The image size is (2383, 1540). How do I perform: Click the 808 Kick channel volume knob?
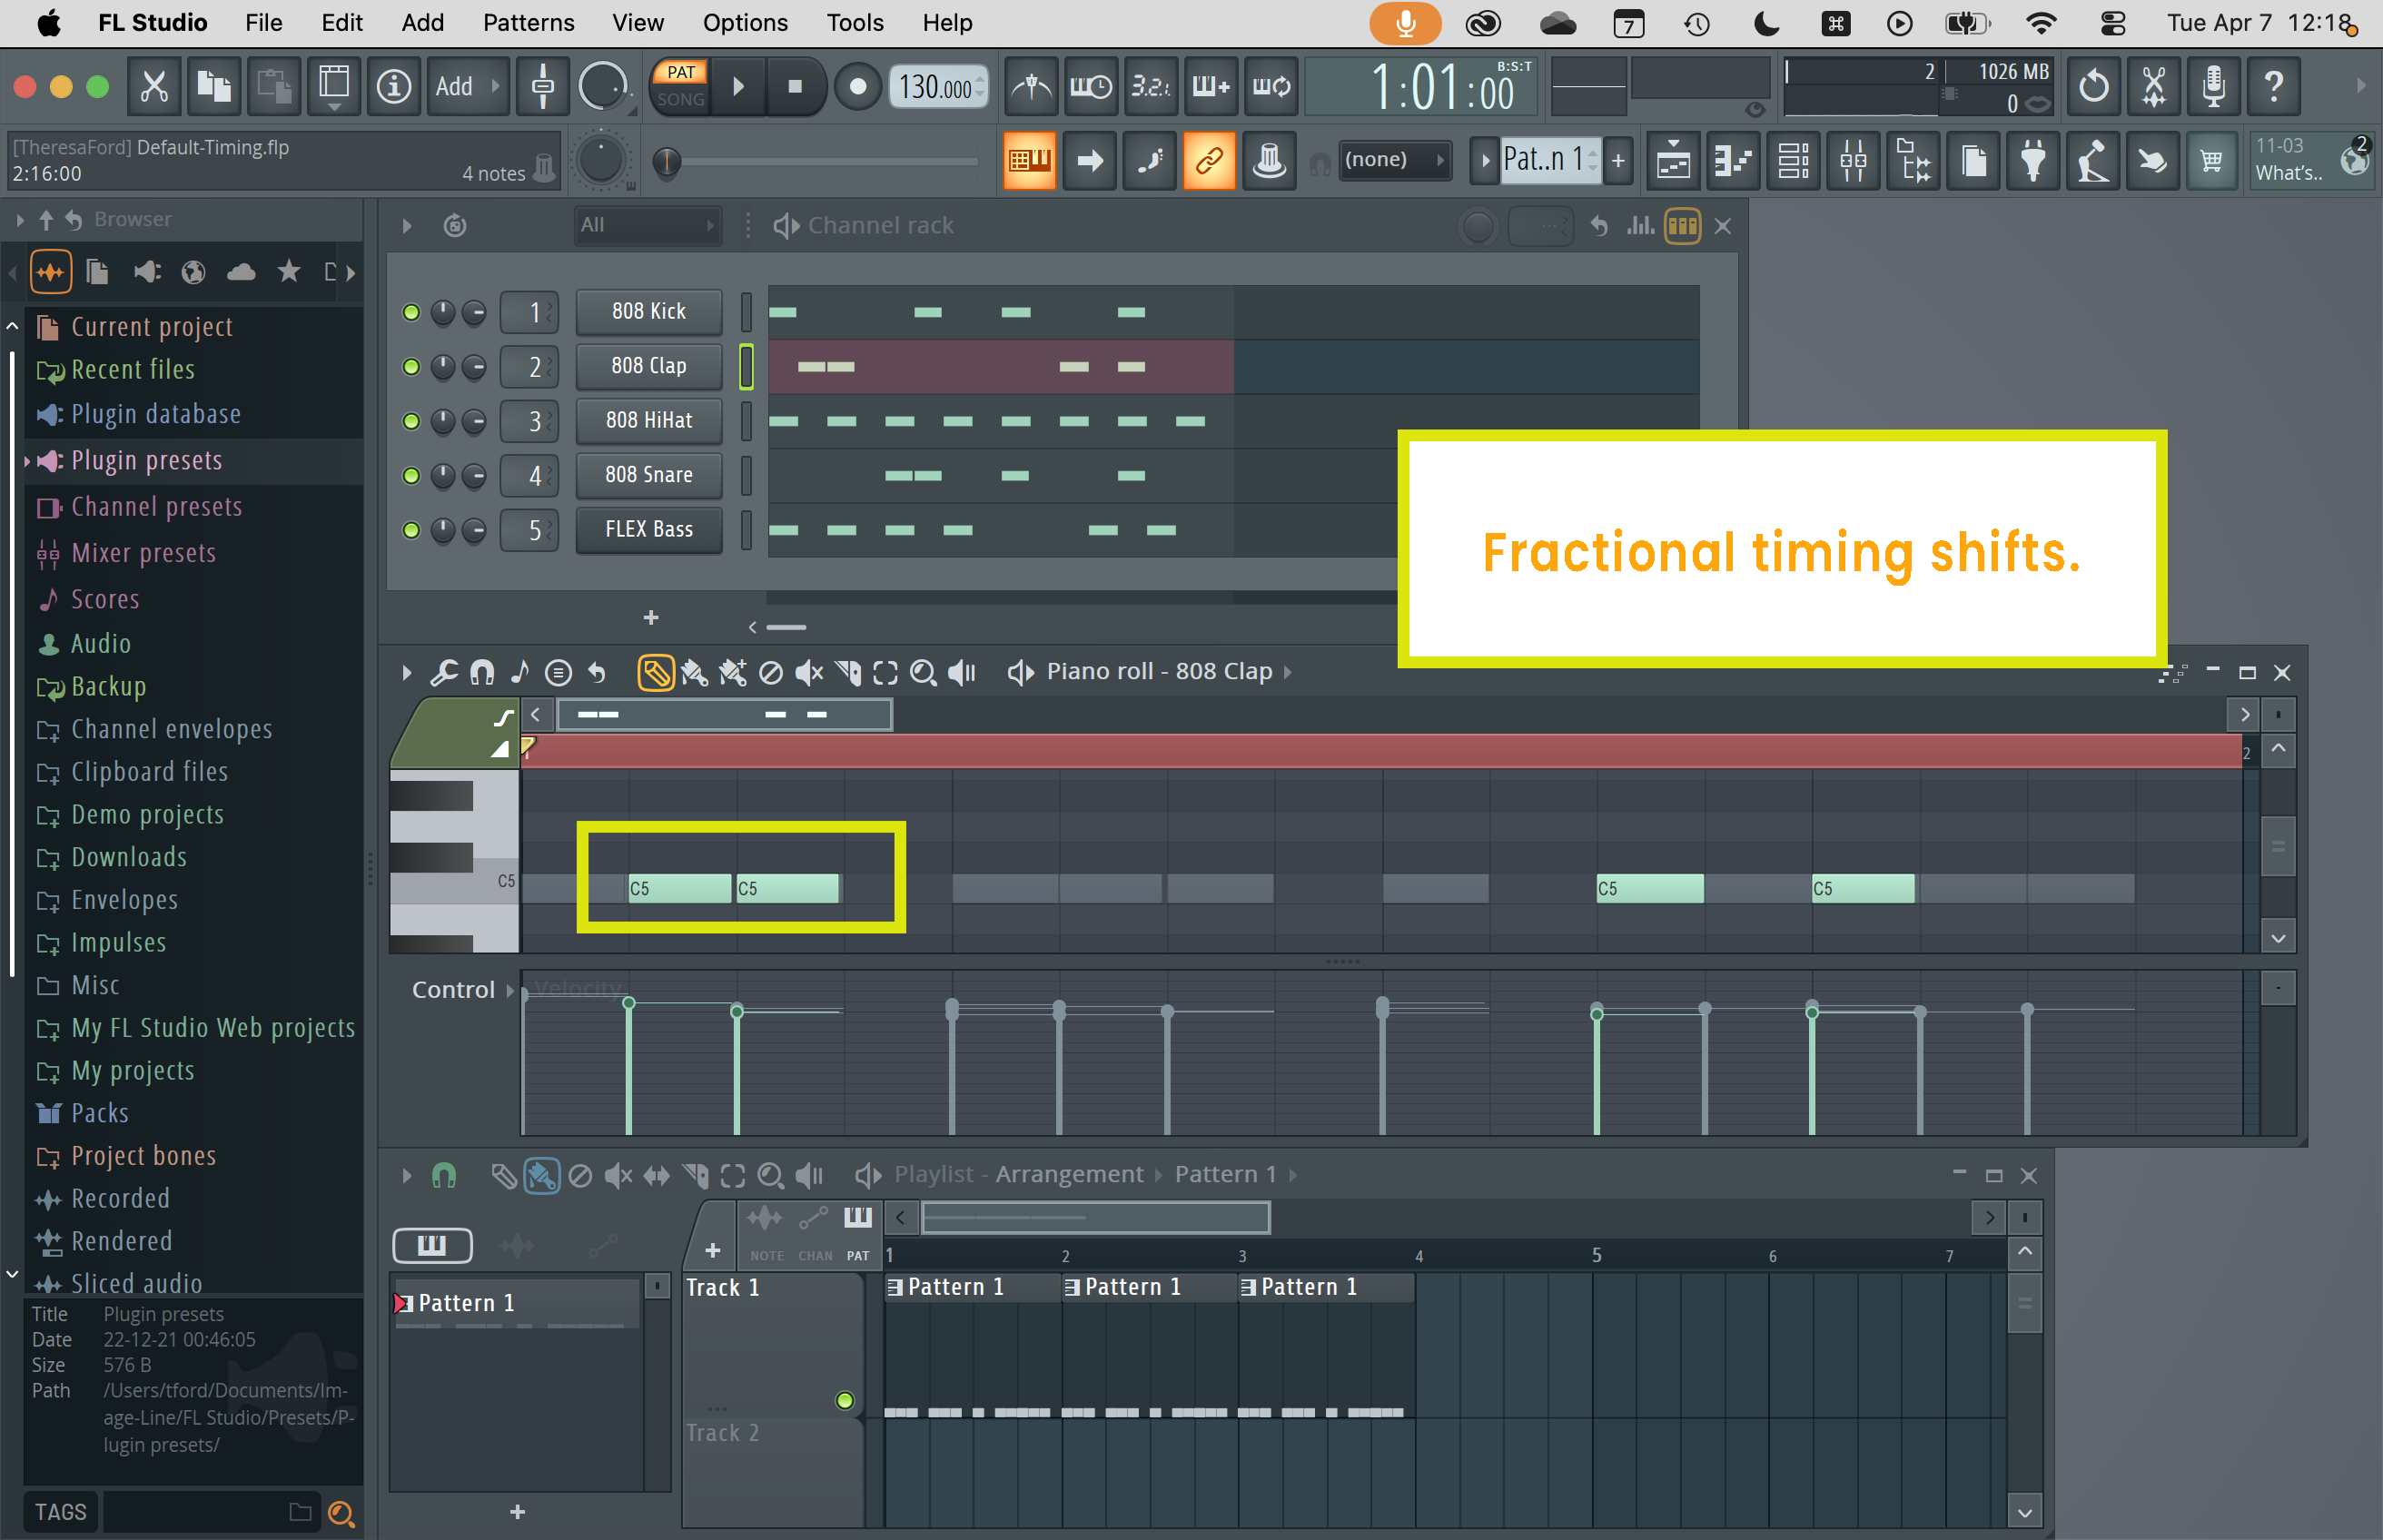click(474, 312)
